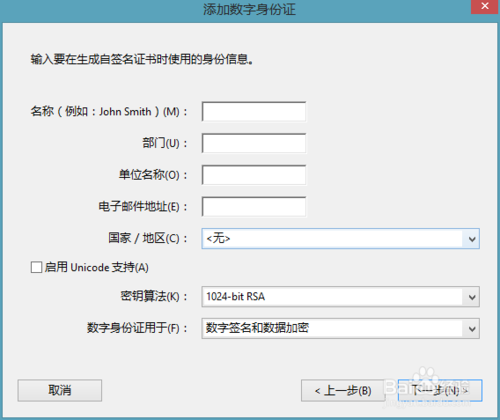Screen dimensions: 500x420
Task: Focus the 部门(U) department text box
Action: [254, 143]
